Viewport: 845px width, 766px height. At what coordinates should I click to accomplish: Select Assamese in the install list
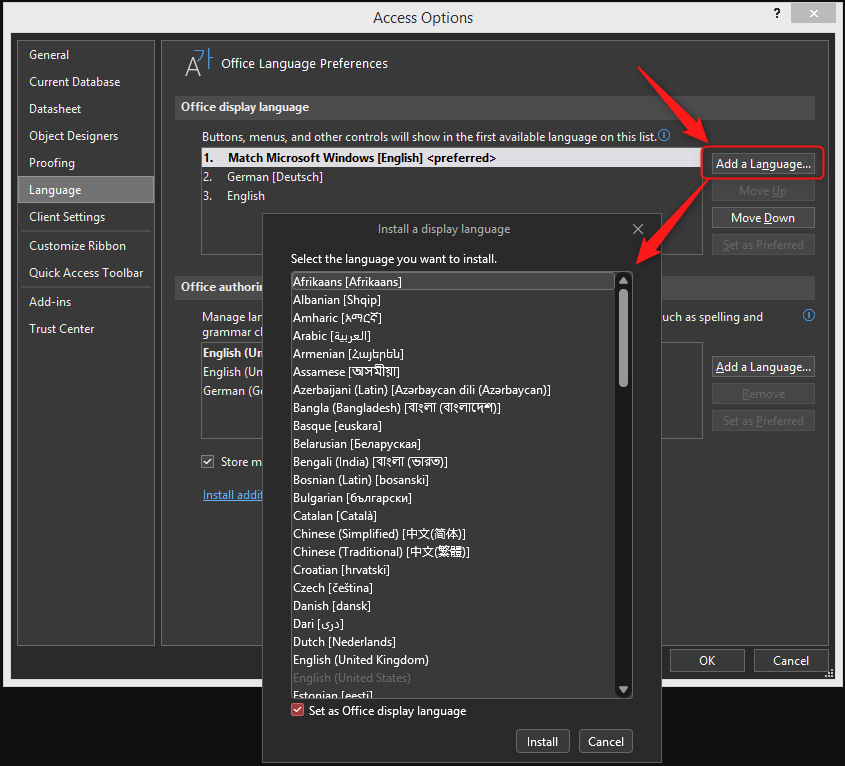[453, 371]
